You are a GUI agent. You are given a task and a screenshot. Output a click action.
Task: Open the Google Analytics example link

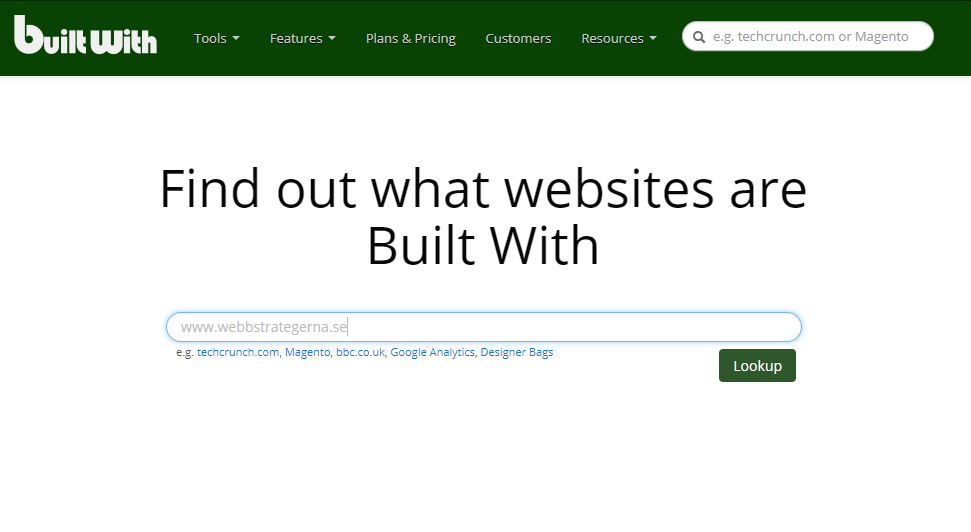pyautogui.click(x=432, y=353)
